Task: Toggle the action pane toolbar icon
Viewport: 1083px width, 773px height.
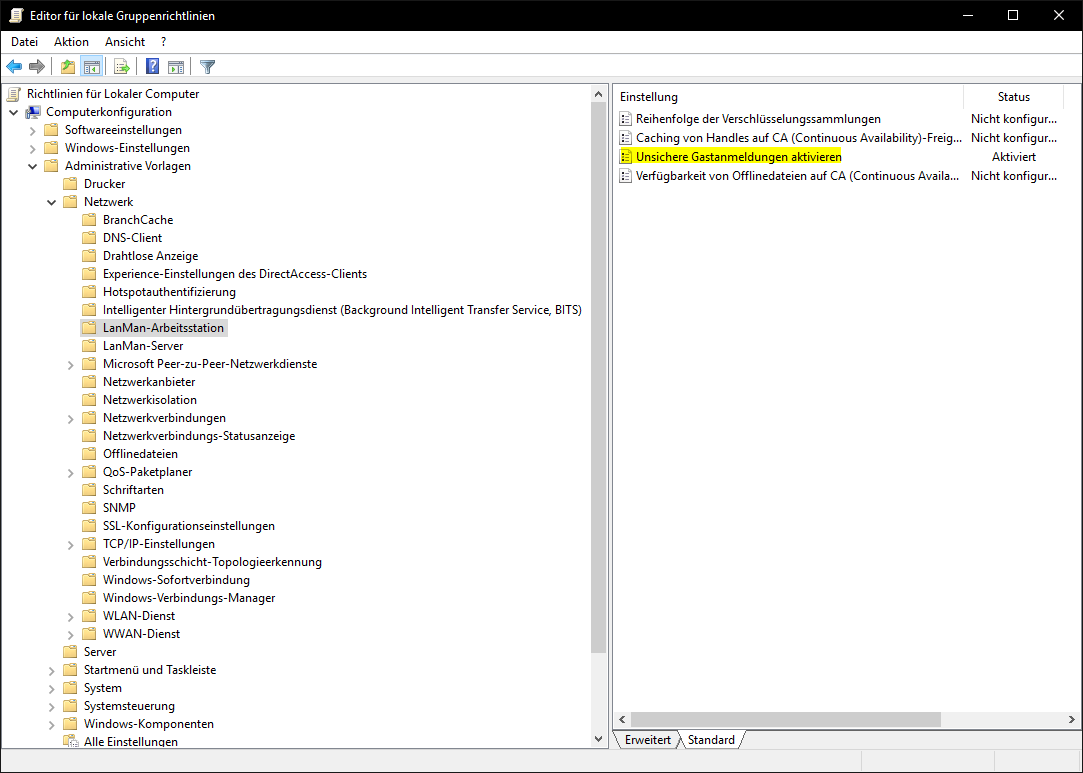Action: (x=176, y=67)
